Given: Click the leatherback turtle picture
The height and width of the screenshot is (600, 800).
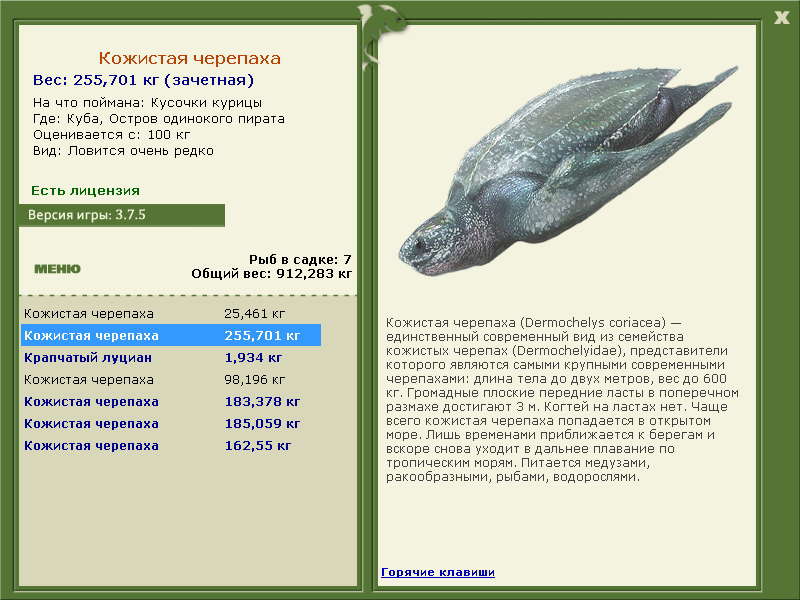Looking at the screenshot, I should 567,170.
